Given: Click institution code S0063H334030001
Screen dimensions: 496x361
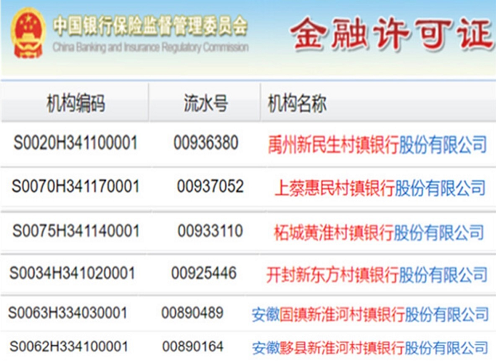Looking at the screenshot, I should 68,313.
